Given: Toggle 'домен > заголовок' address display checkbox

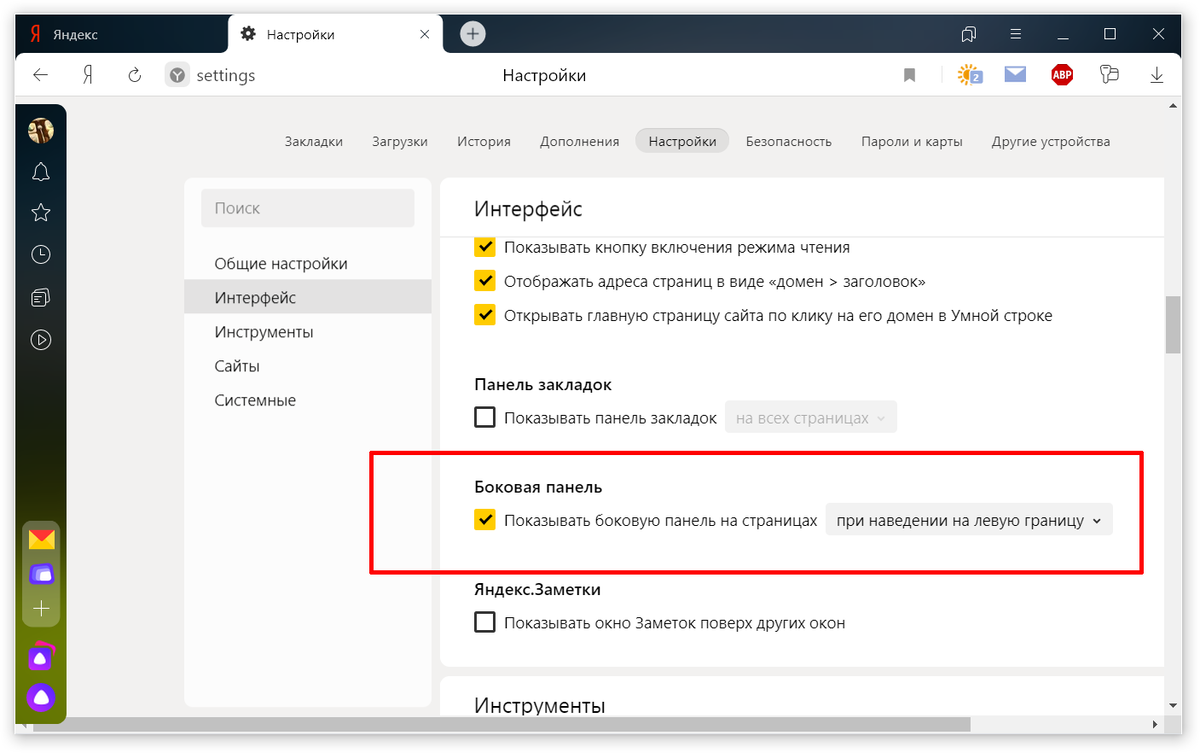Looking at the screenshot, I should pyautogui.click(x=485, y=281).
